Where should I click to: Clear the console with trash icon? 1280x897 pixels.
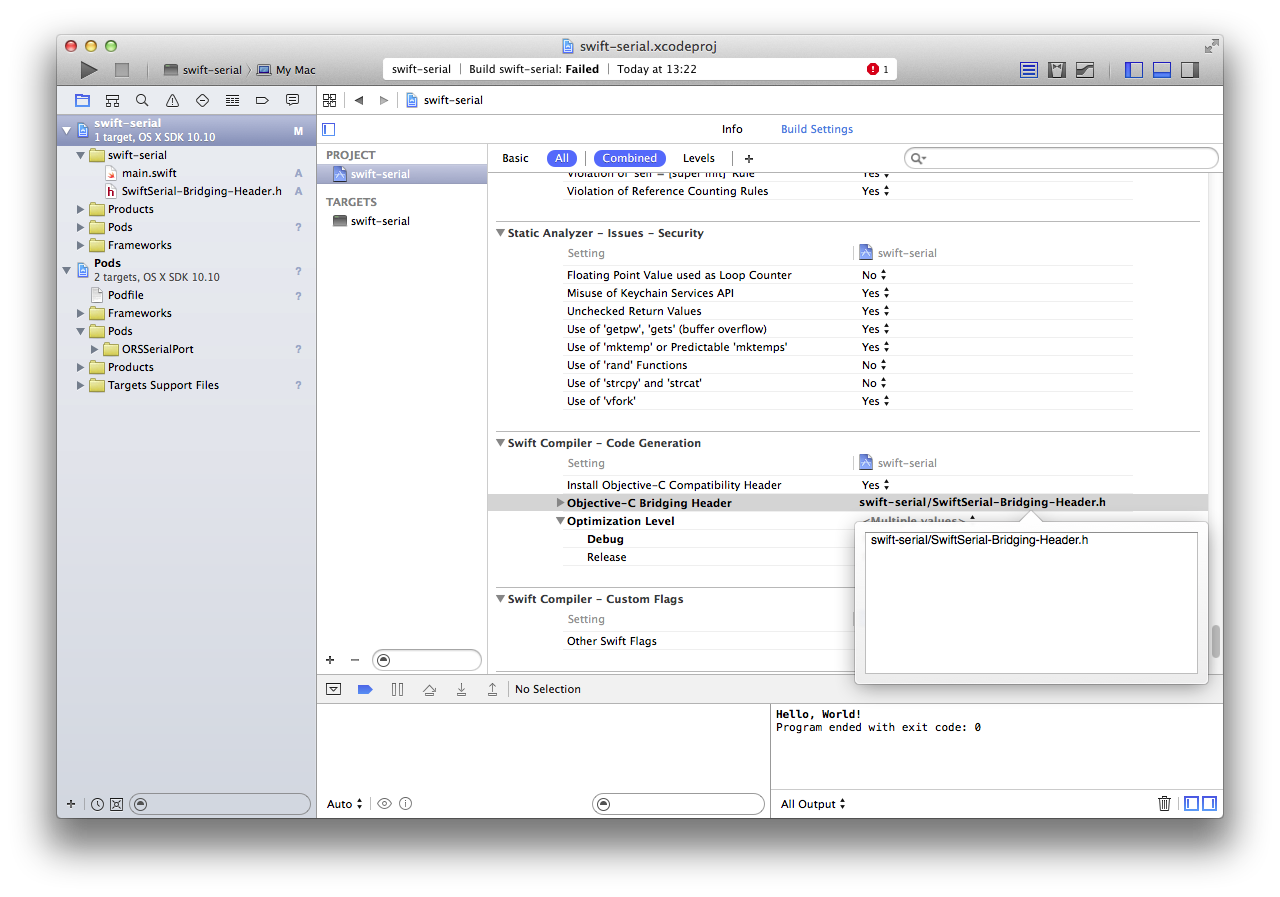[x=1164, y=803]
